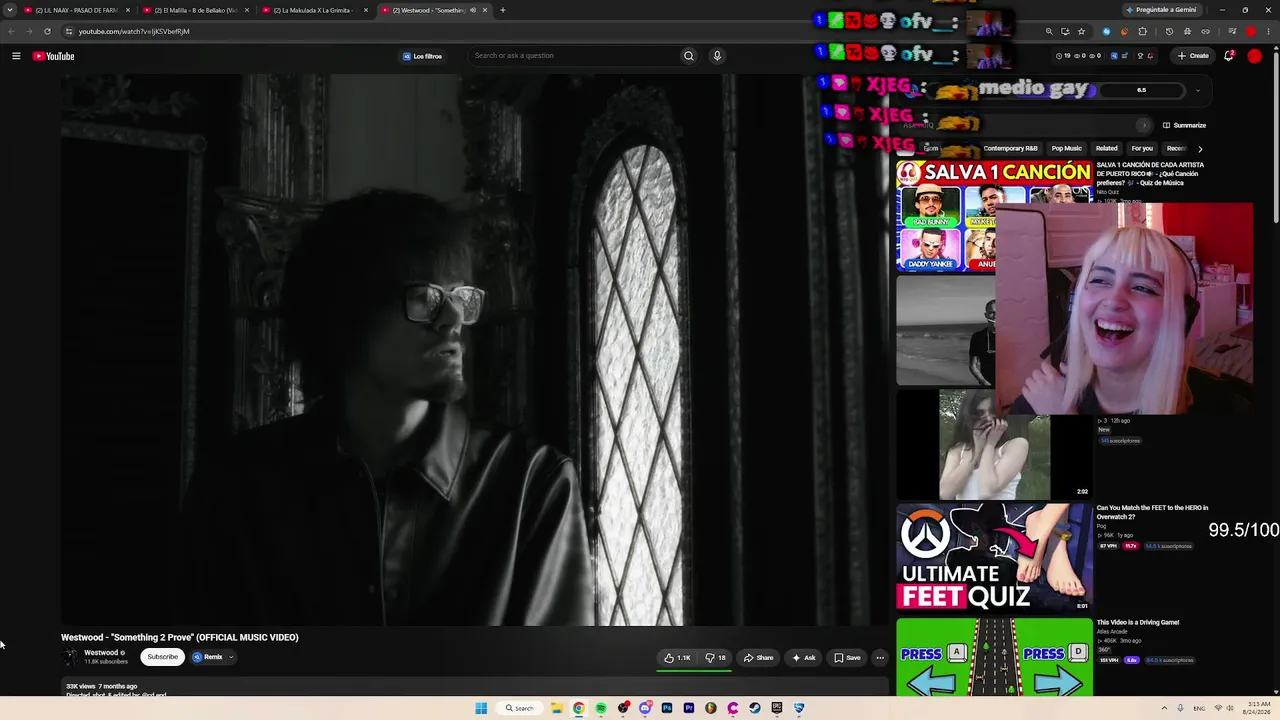This screenshot has width=1280, height=720.
Task: Launch Photoshop from taskbar
Action: (667, 708)
